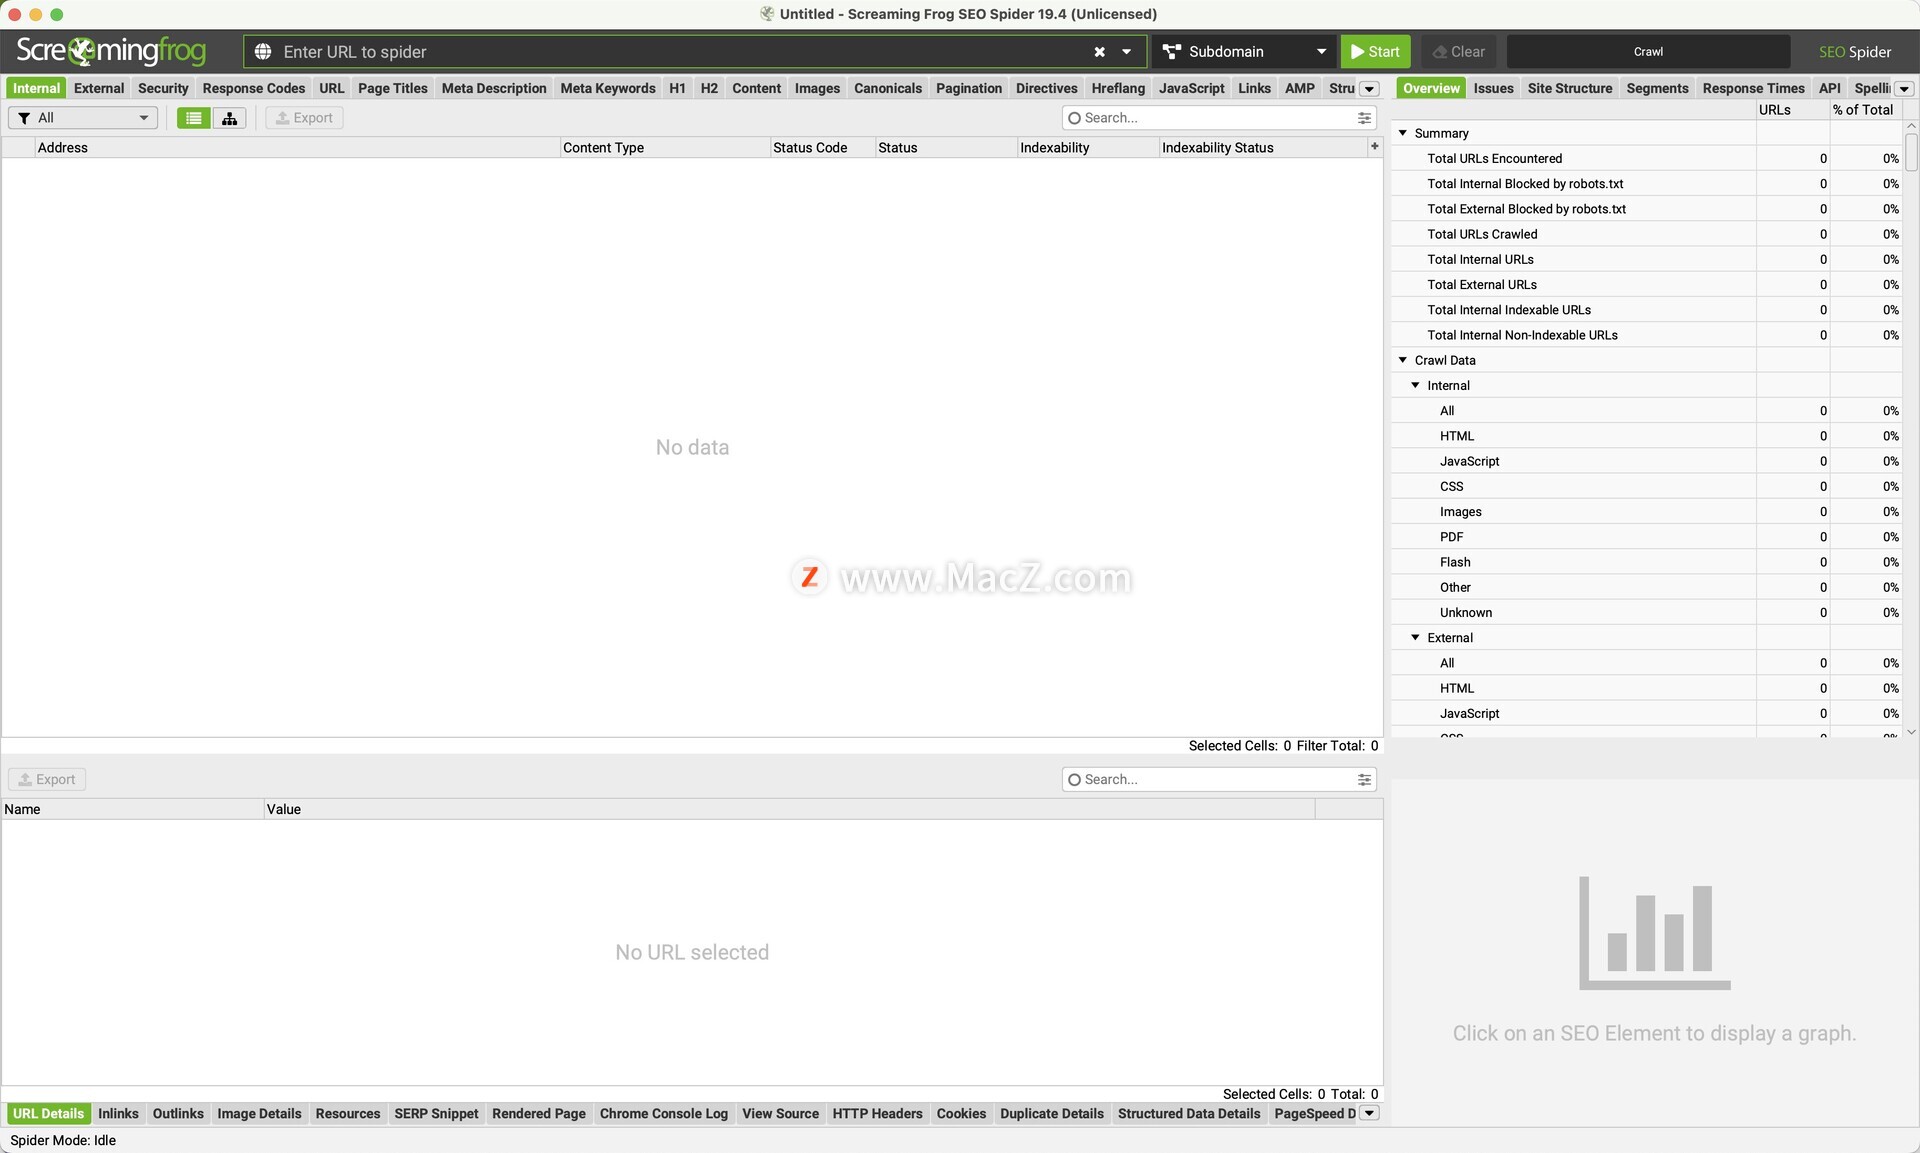The image size is (1920, 1153).
Task: Click the Clear button
Action: coord(1458,52)
